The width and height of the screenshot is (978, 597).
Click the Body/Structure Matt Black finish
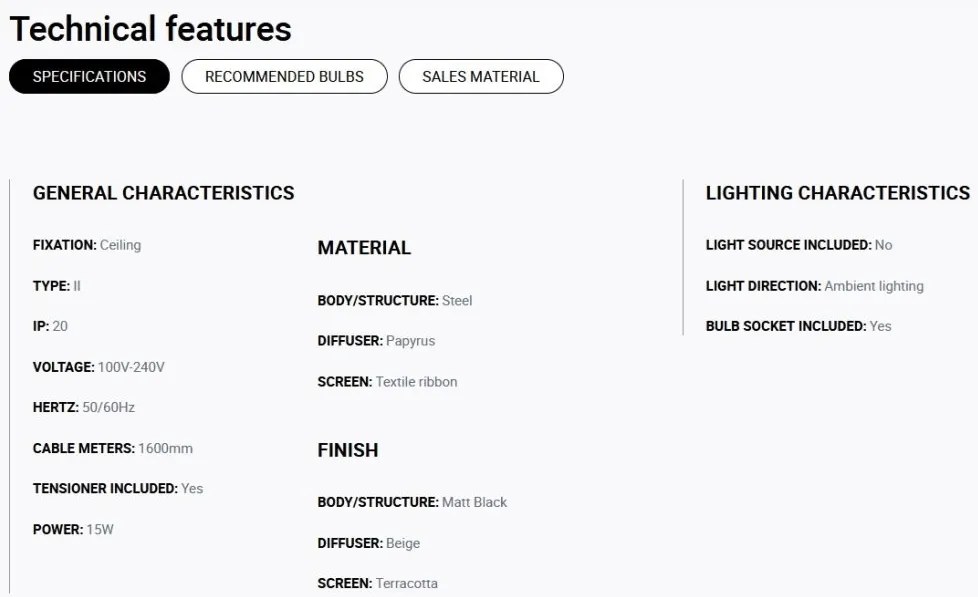coord(412,502)
